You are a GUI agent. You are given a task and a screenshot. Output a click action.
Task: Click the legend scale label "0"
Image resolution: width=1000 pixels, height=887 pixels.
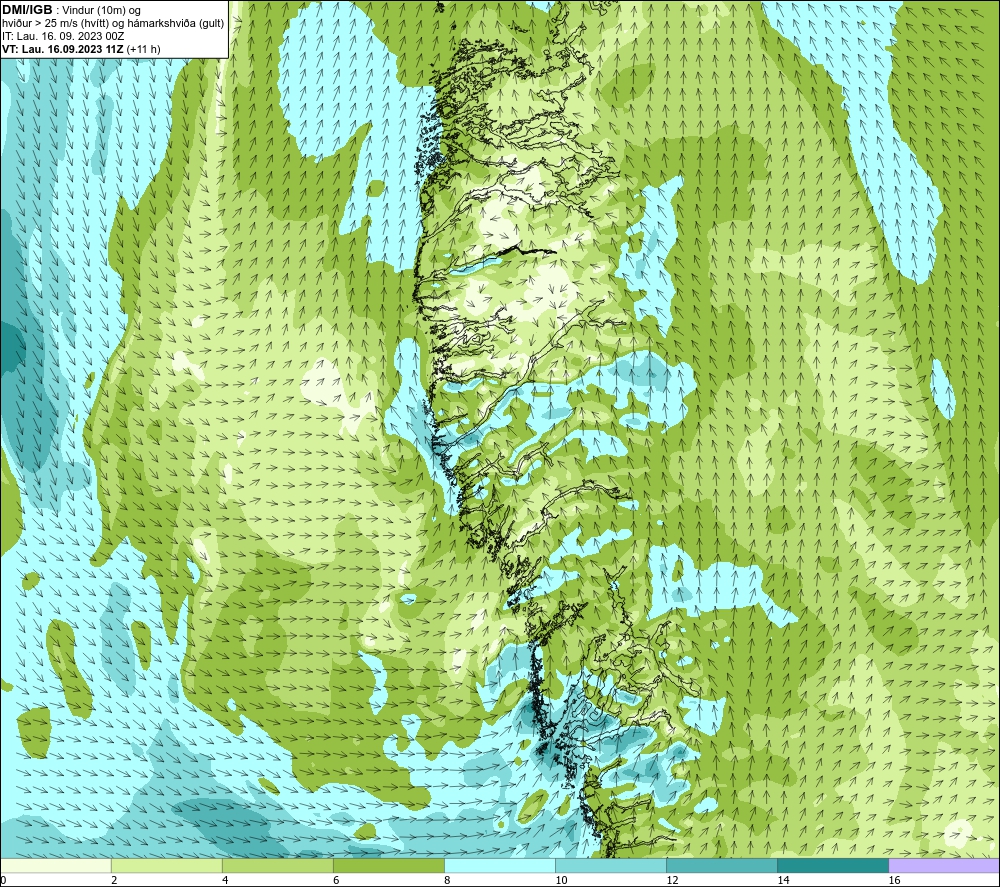pos(3,881)
